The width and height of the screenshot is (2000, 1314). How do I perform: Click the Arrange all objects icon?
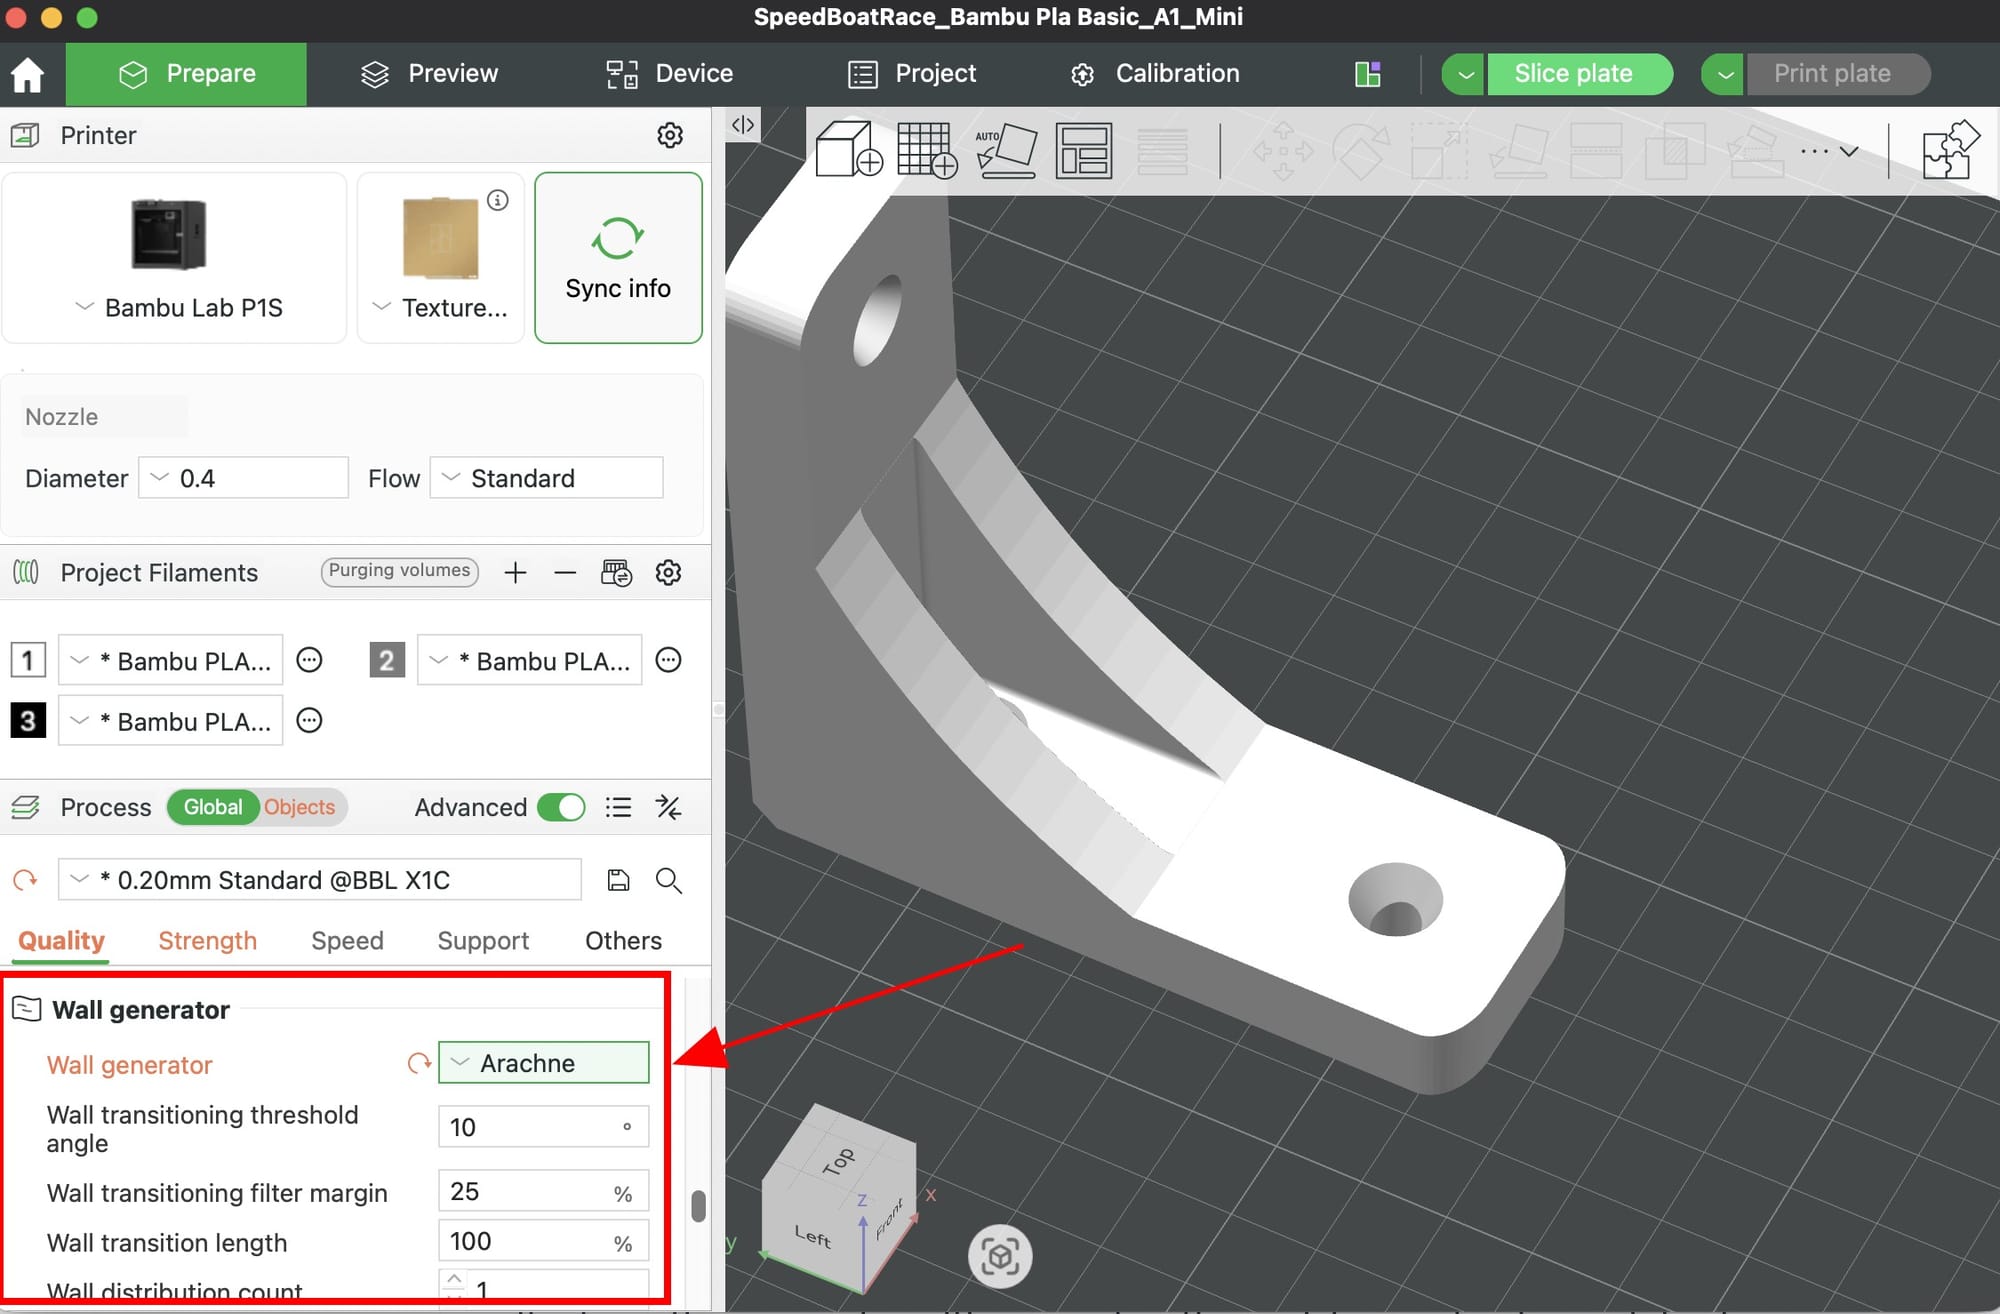point(1083,151)
